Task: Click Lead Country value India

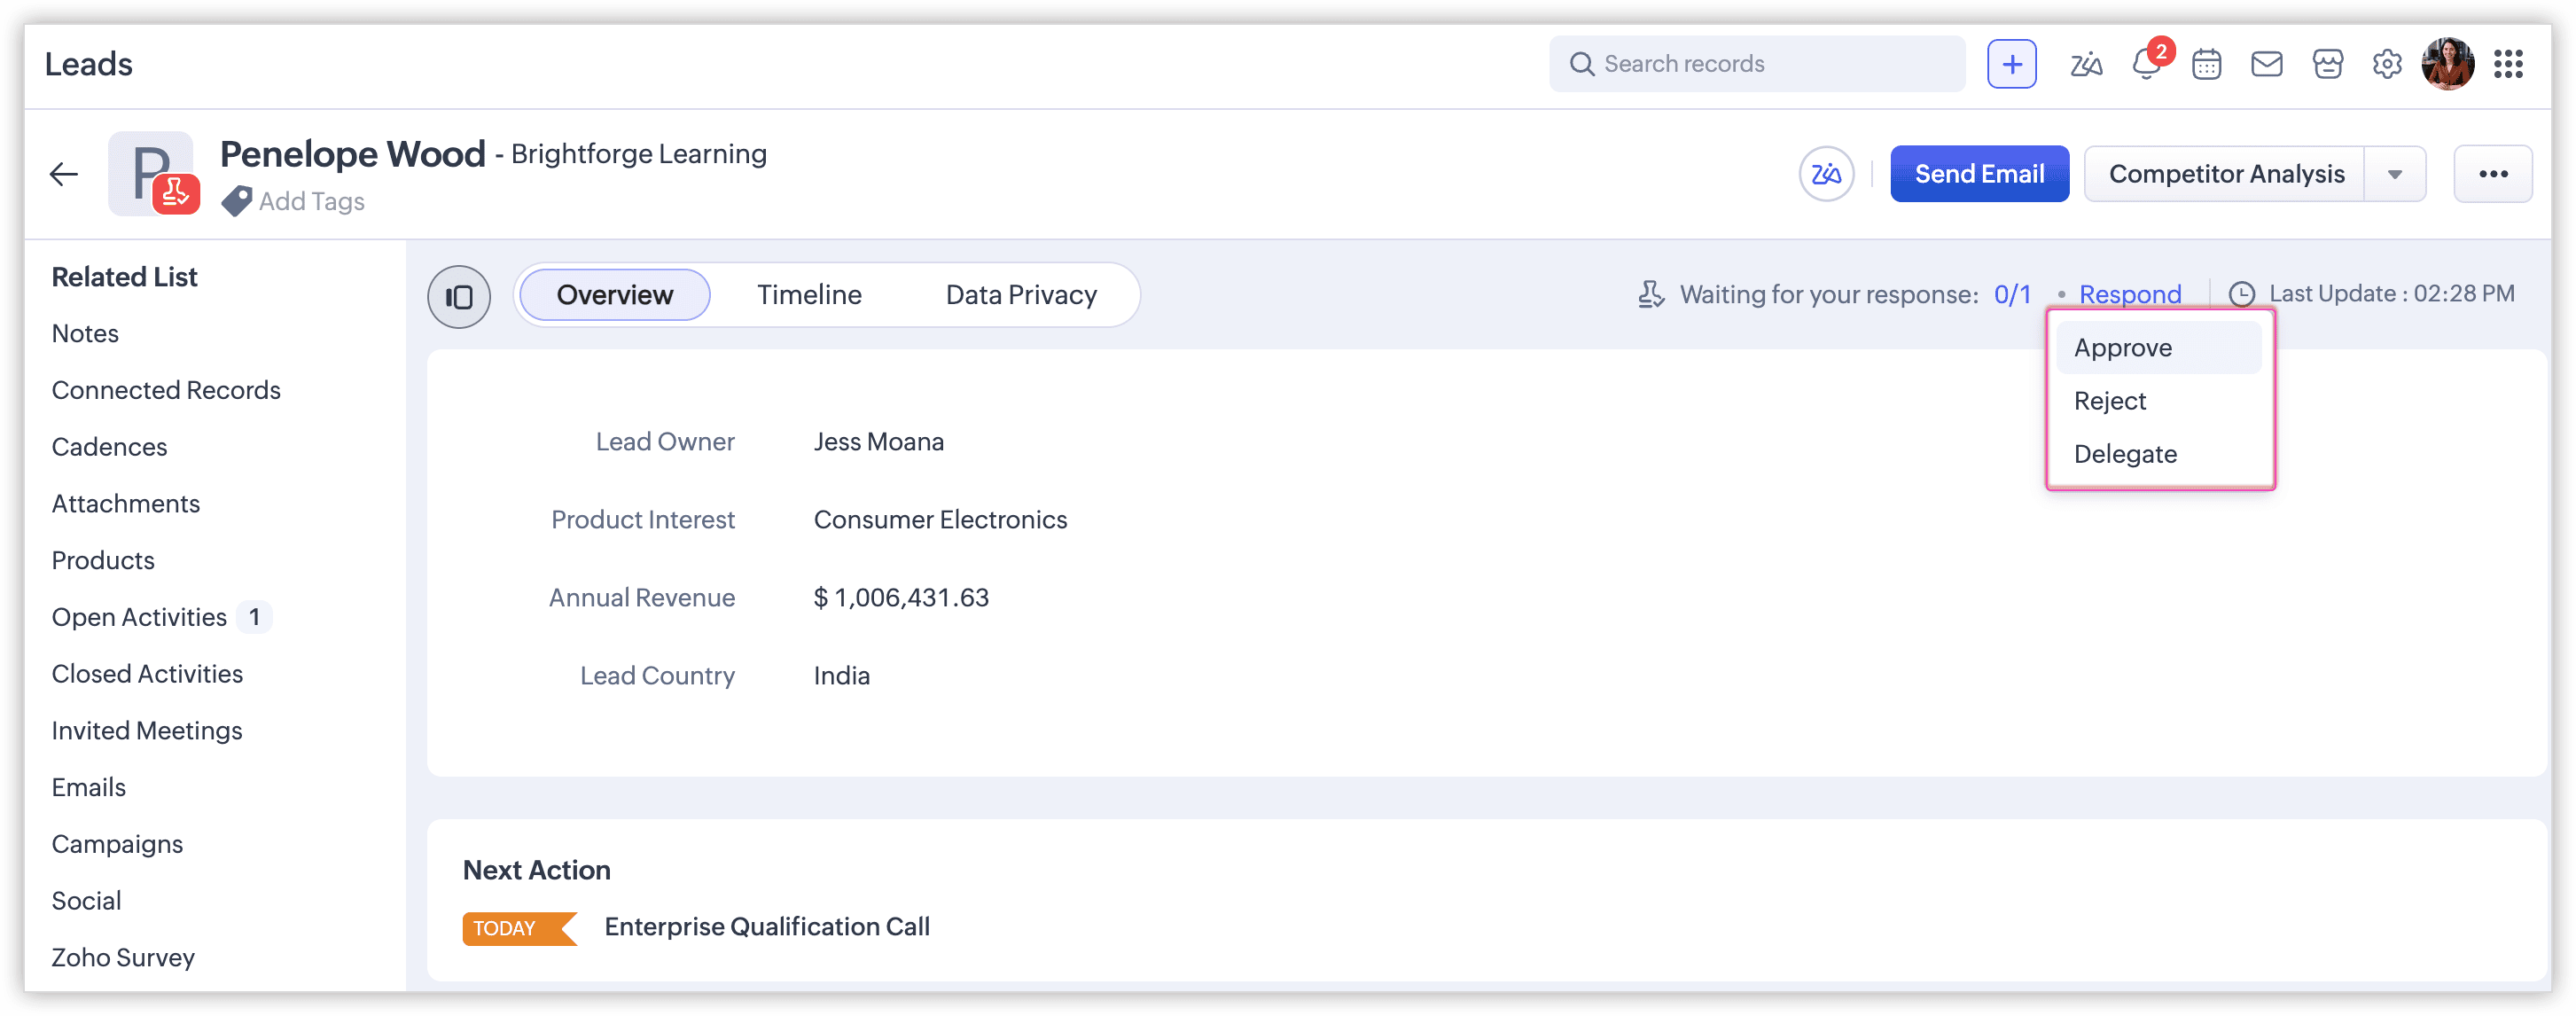Action: (x=841, y=676)
